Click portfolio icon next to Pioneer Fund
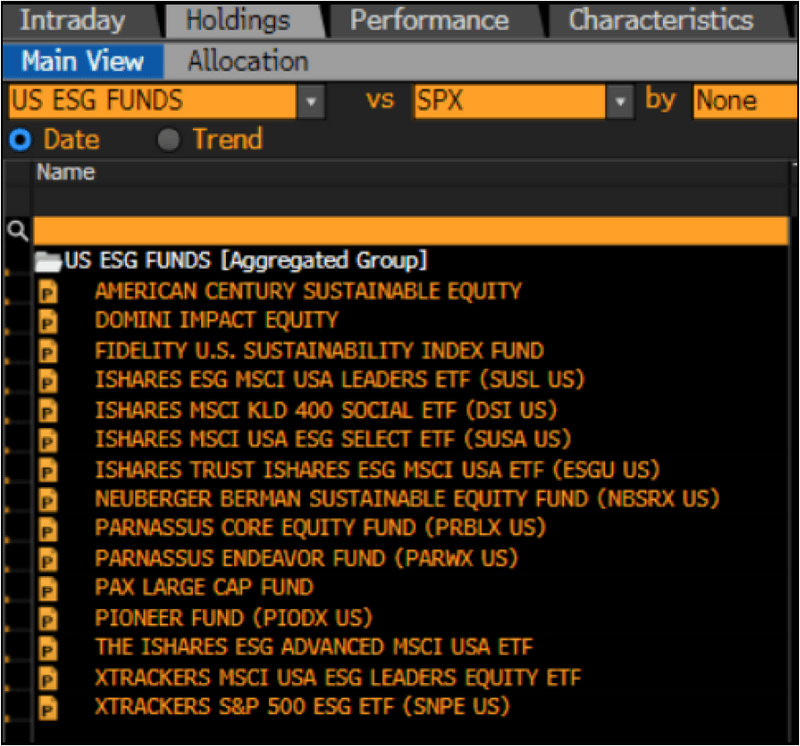This screenshot has width=800, height=746. (47, 619)
